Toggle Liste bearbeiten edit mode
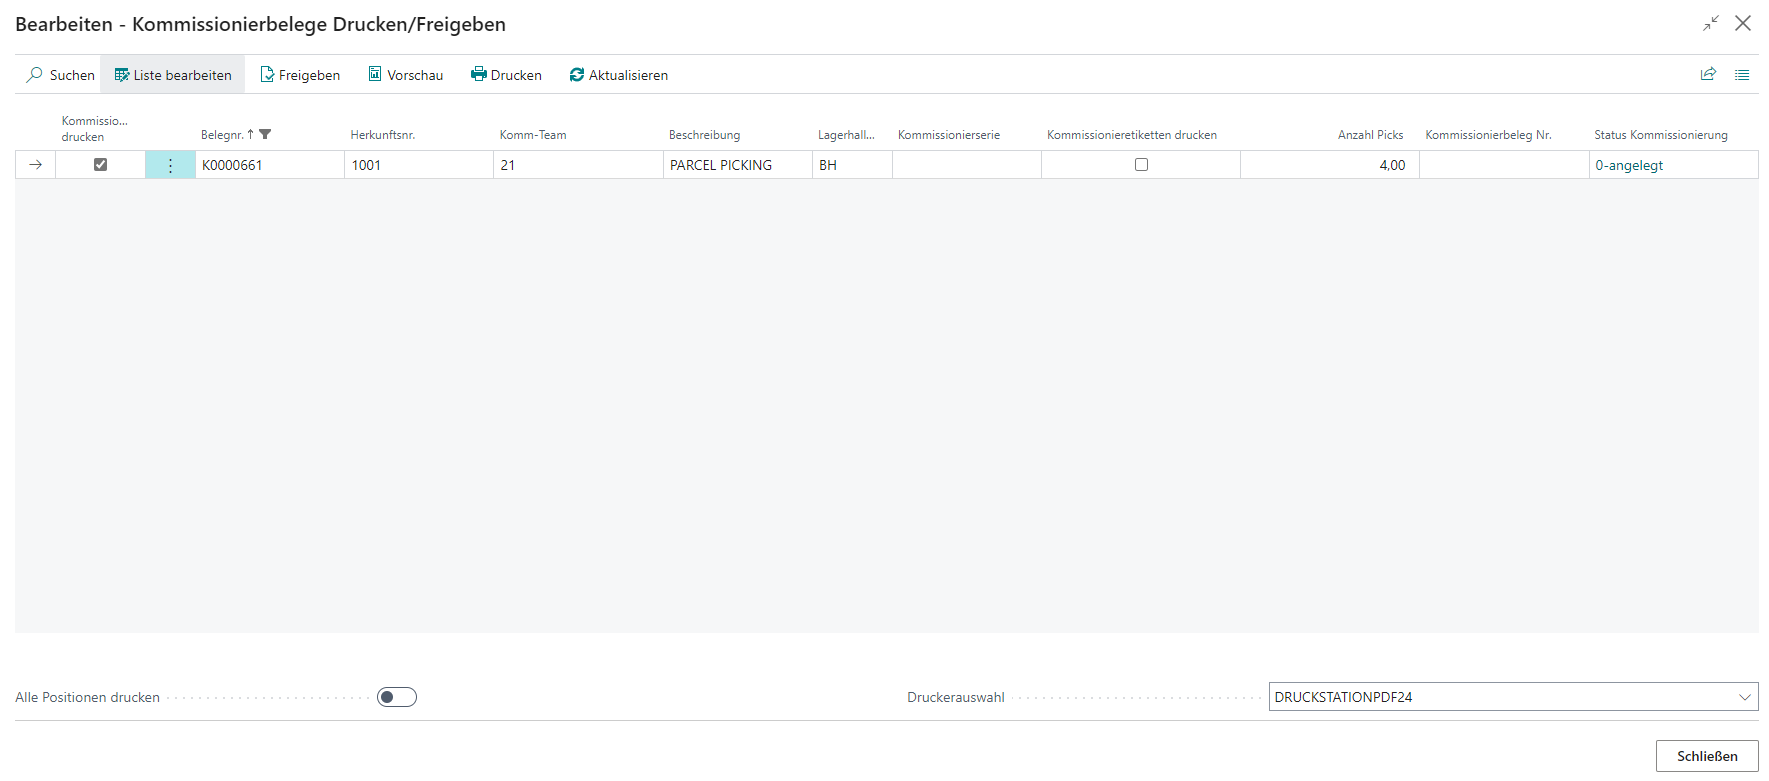The width and height of the screenshot is (1769, 781). tap(173, 75)
